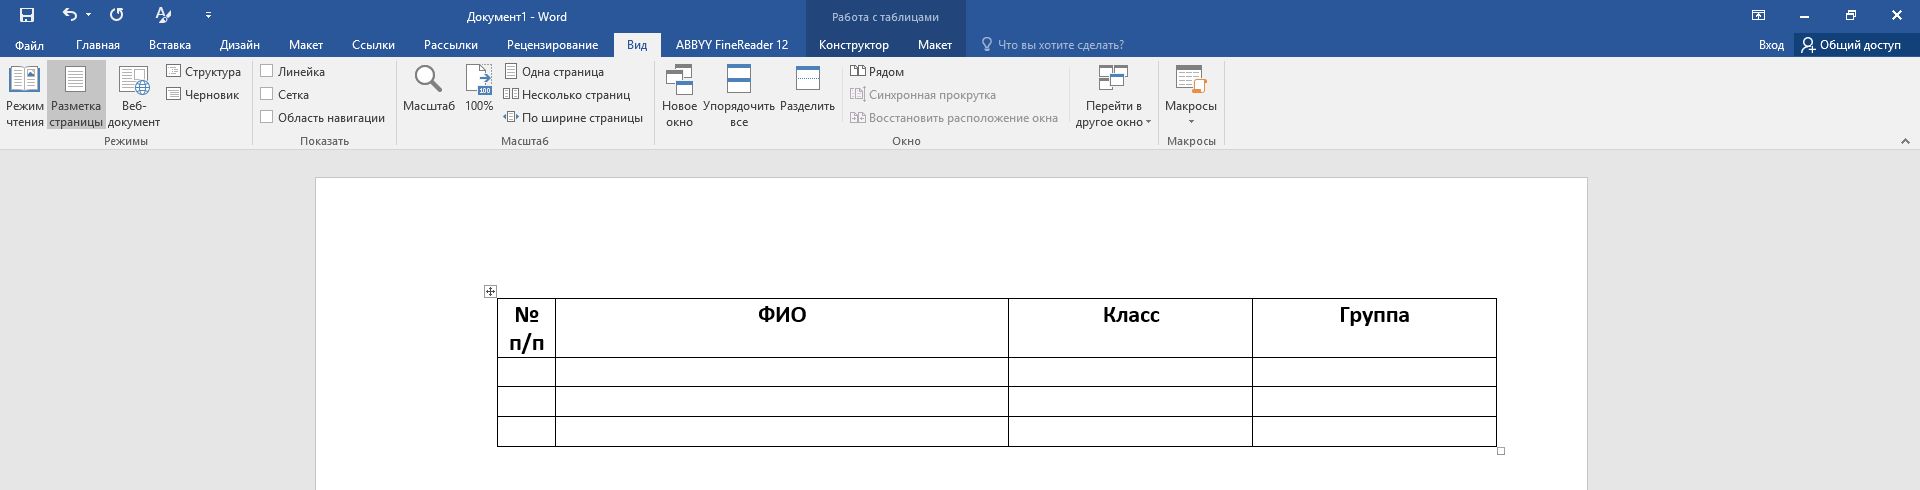
Task: Switch to Структура outline view
Action: [x=204, y=72]
